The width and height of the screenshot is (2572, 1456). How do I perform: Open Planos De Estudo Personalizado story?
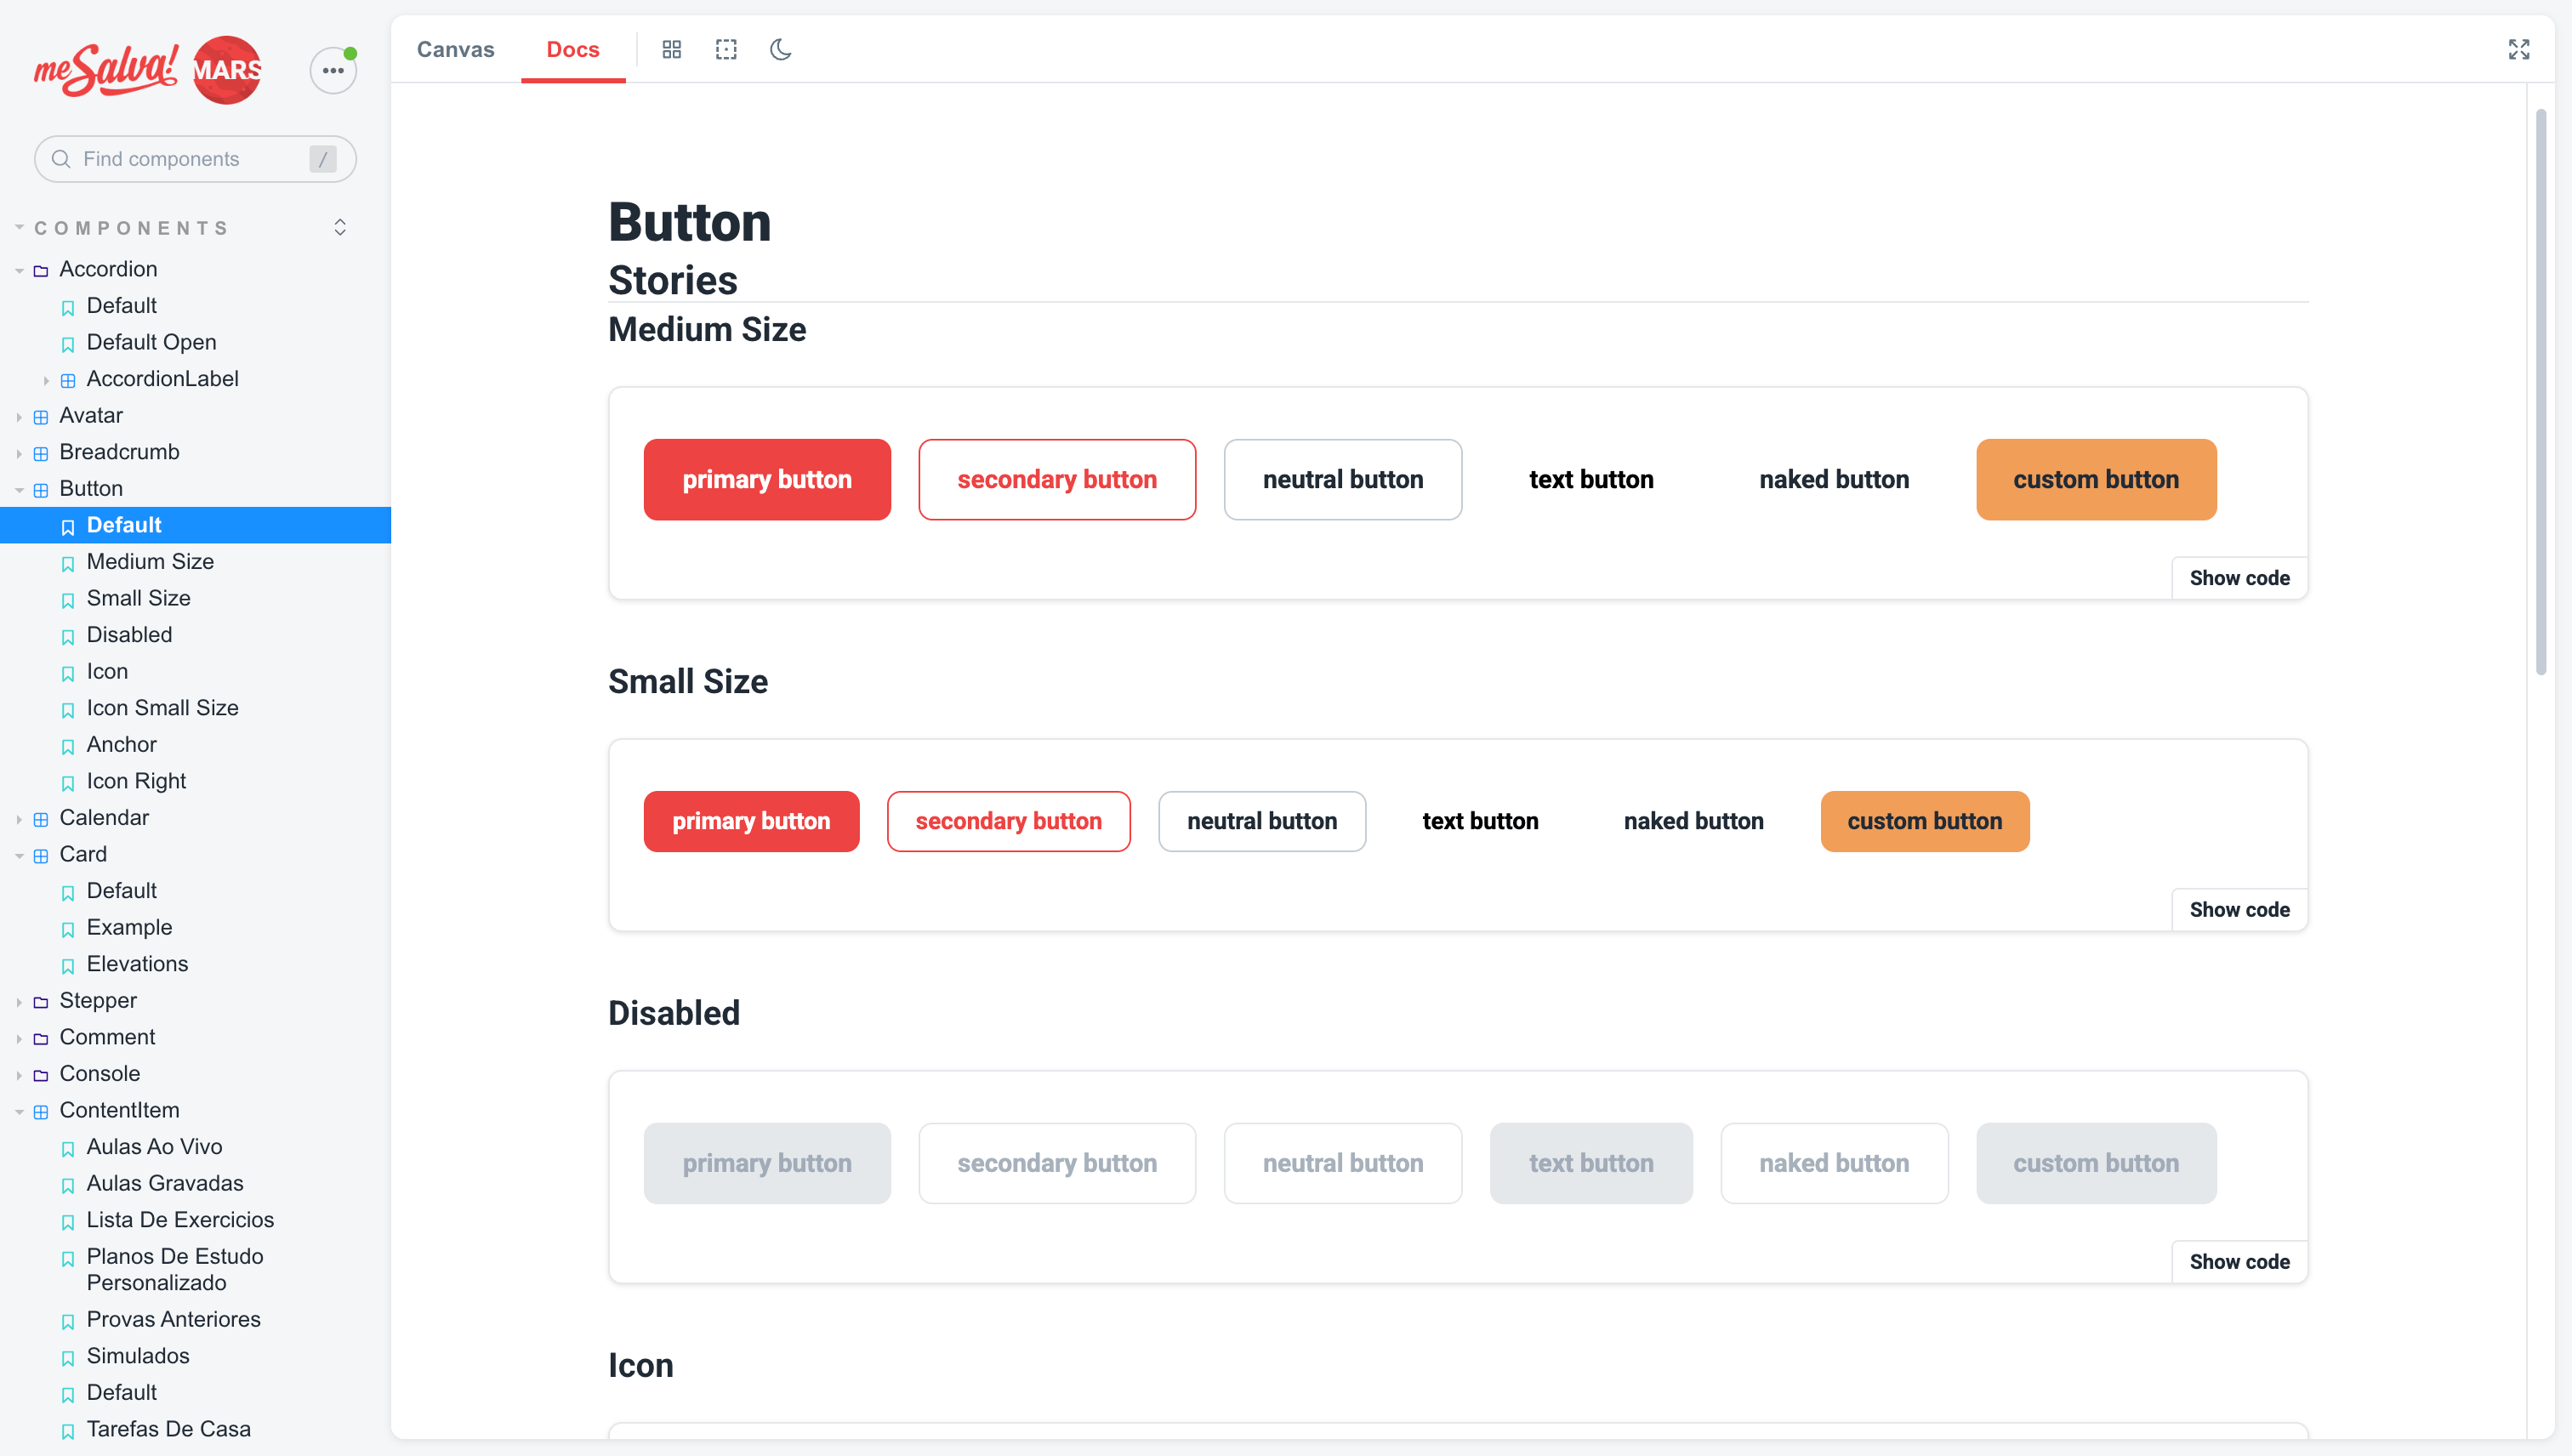(x=175, y=1270)
